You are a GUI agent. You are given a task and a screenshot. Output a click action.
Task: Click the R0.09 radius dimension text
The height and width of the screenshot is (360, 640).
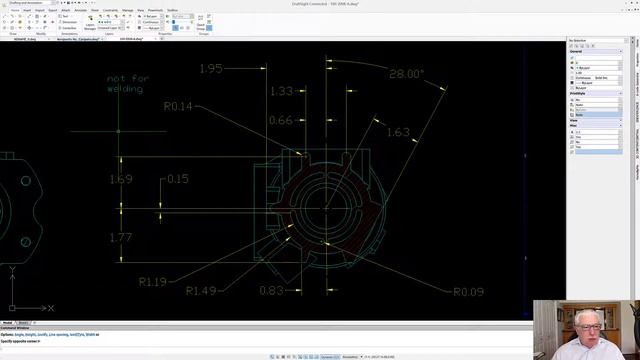469,292
